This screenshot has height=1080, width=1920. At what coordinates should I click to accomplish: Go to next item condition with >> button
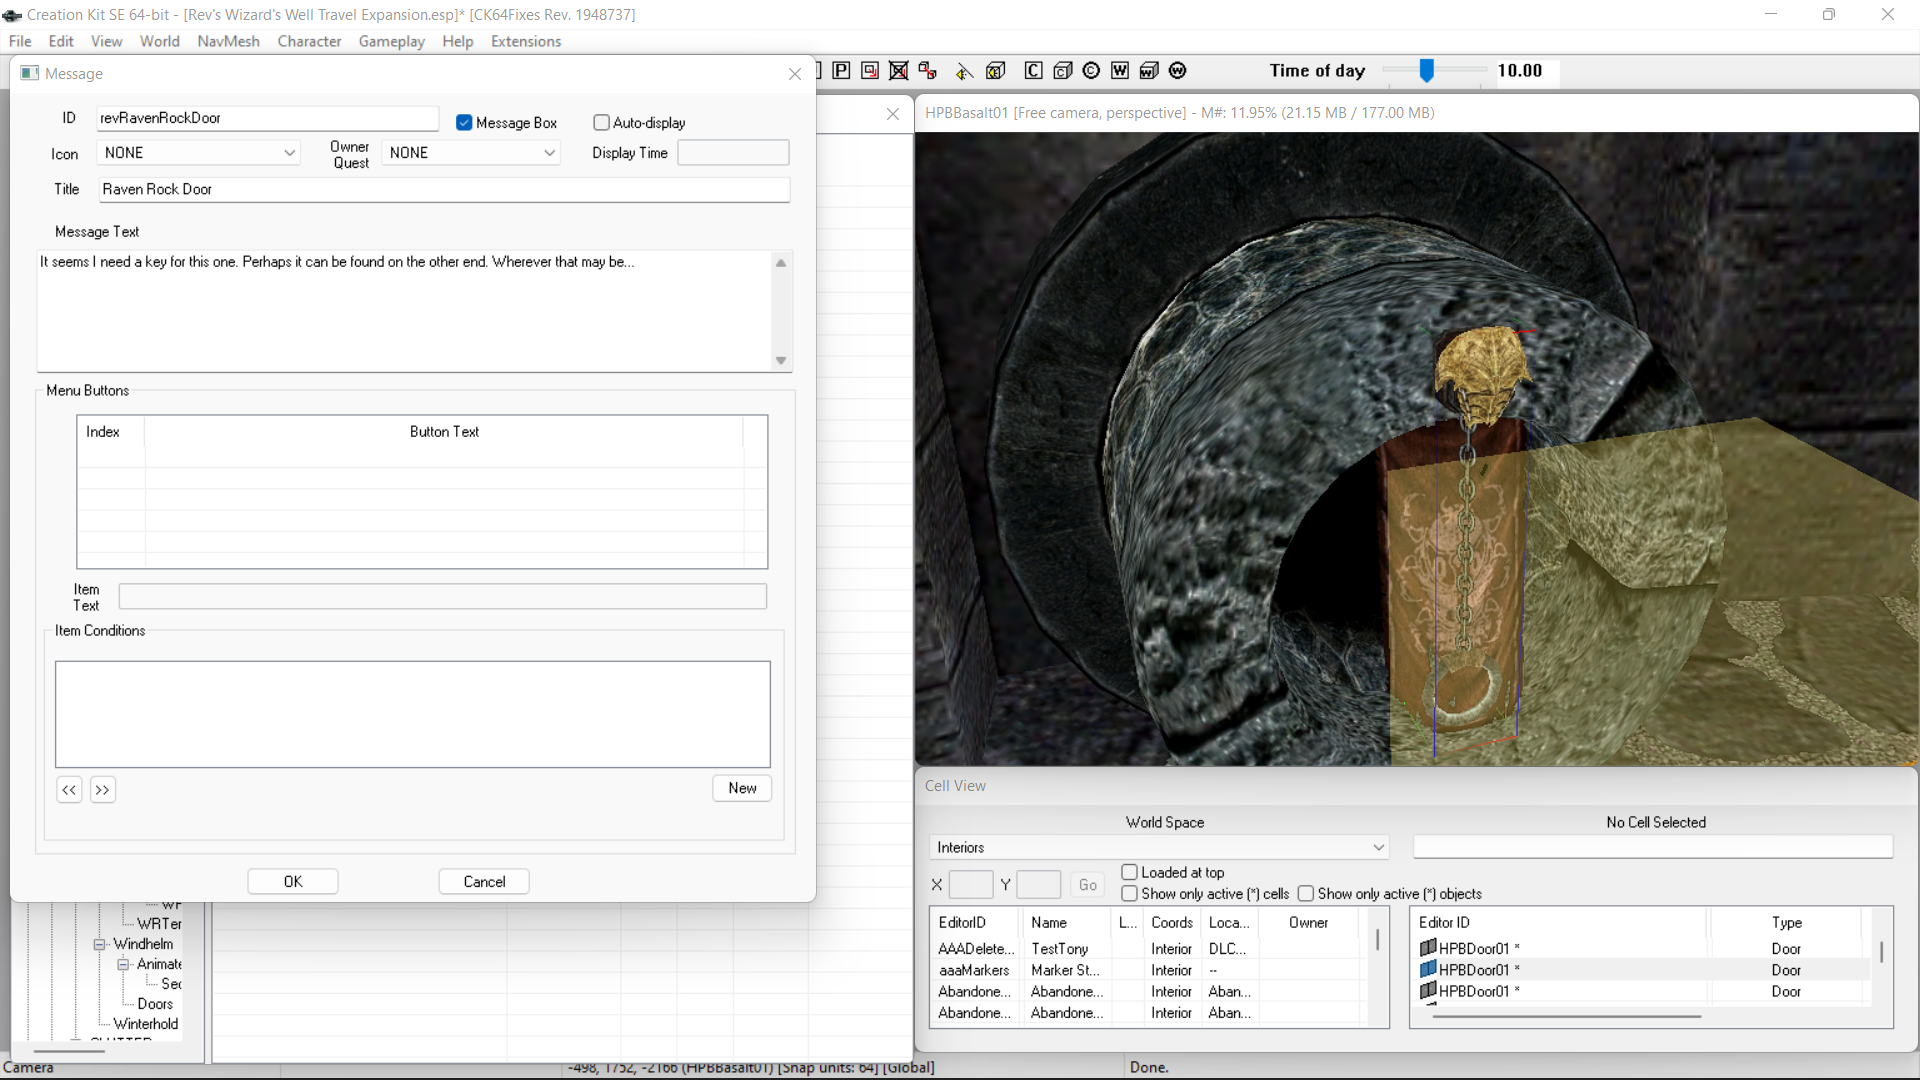tap(103, 790)
